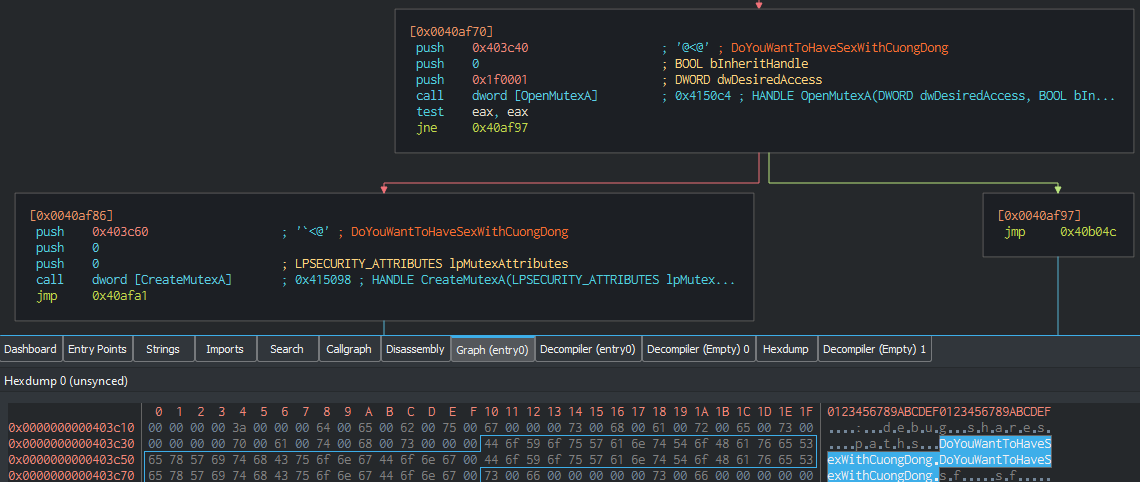Switch to the Callgraph tab
Image resolution: width=1140 pixels, height=482 pixels.
point(349,349)
